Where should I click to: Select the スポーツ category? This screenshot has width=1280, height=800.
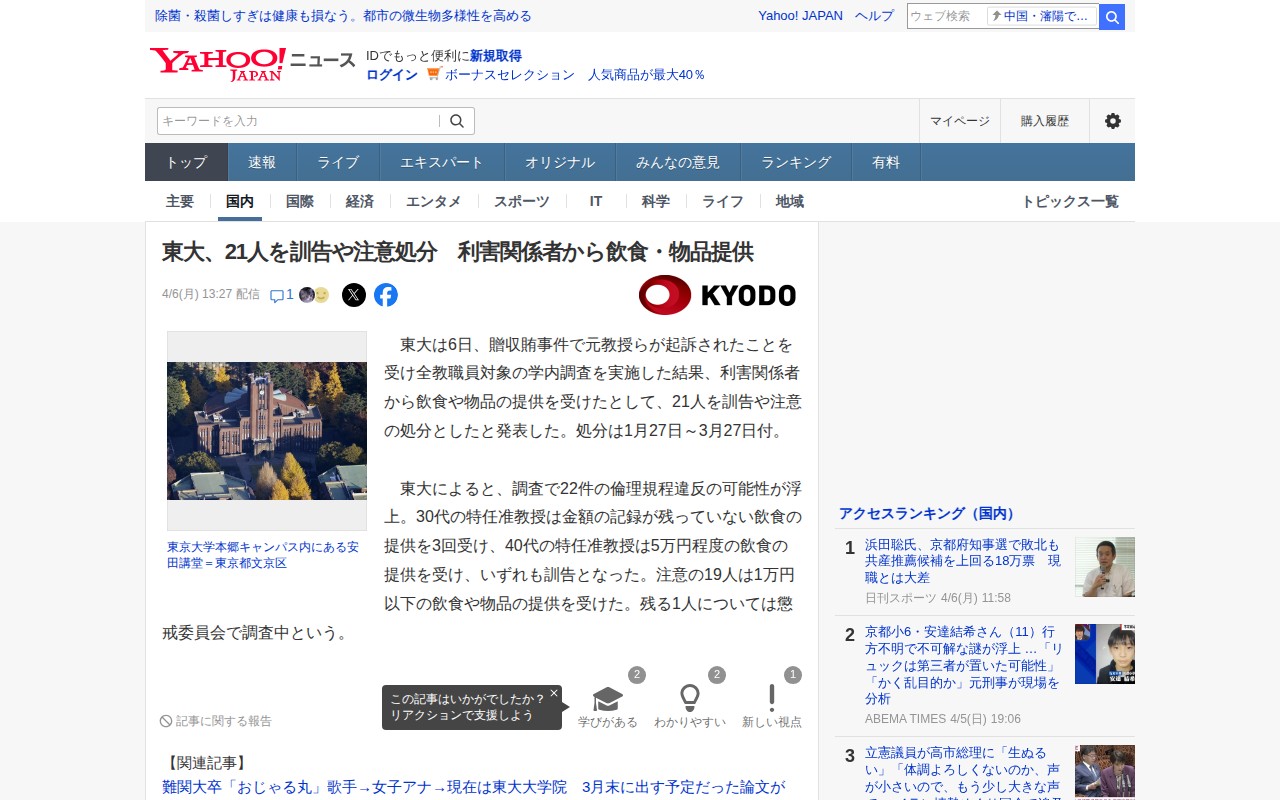[522, 201]
